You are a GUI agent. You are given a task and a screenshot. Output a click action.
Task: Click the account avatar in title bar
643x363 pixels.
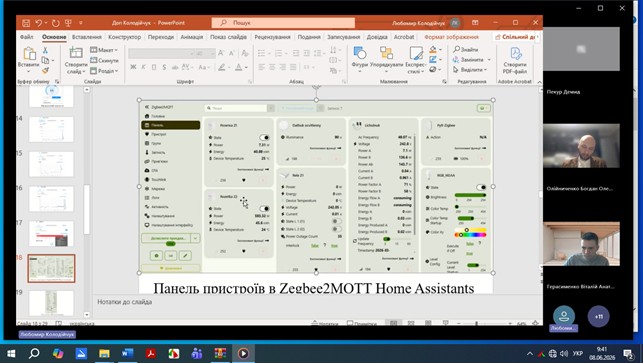click(x=455, y=23)
